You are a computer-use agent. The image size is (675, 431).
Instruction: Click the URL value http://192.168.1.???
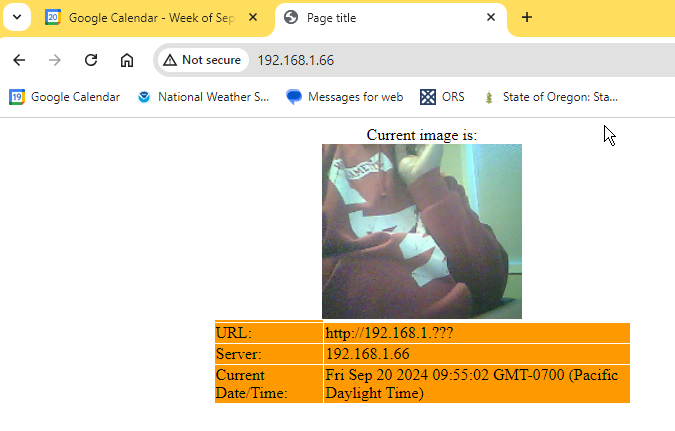[395, 332]
